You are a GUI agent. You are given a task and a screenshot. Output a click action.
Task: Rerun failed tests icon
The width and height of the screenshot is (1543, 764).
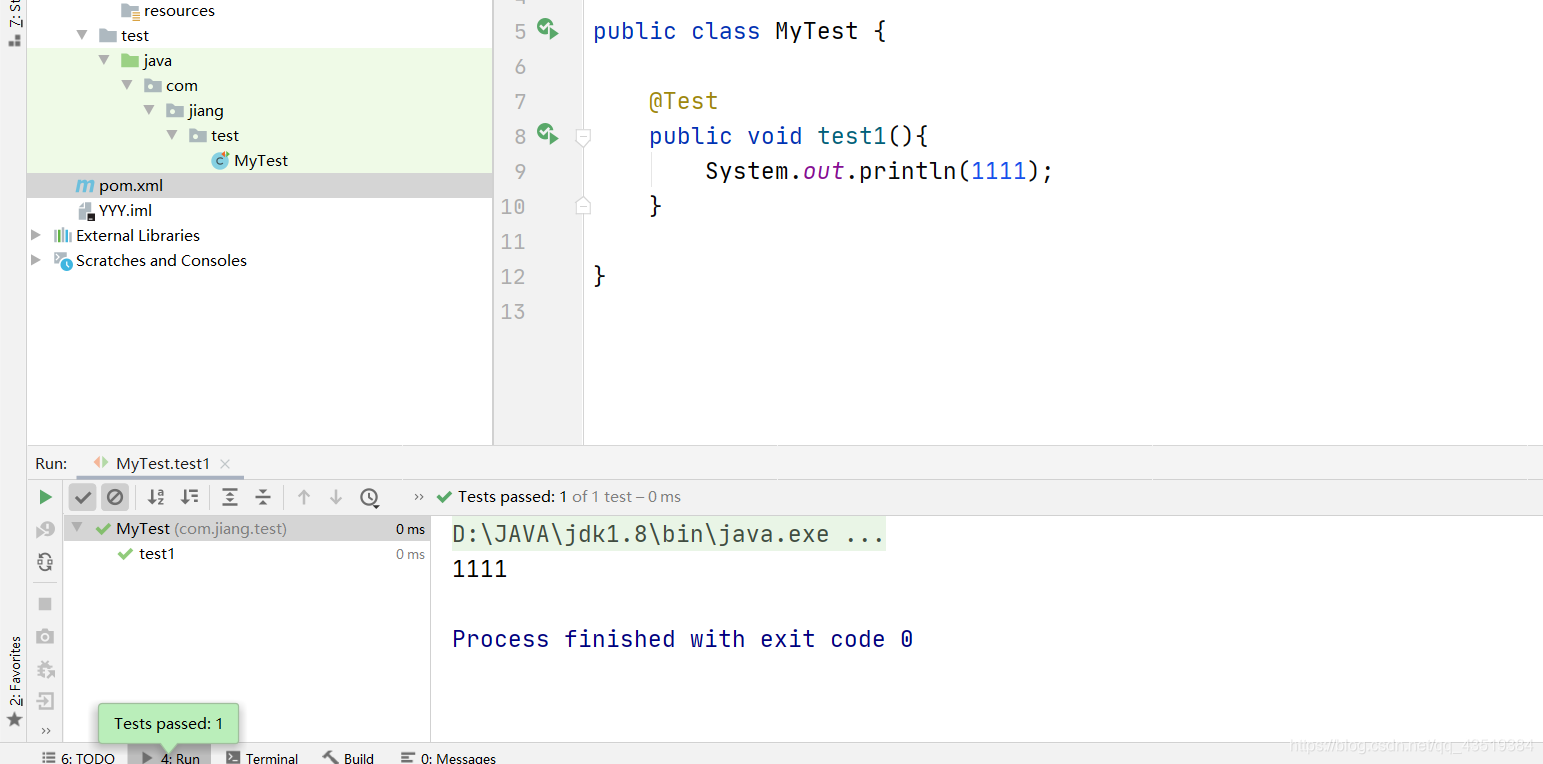[x=45, y=530]
